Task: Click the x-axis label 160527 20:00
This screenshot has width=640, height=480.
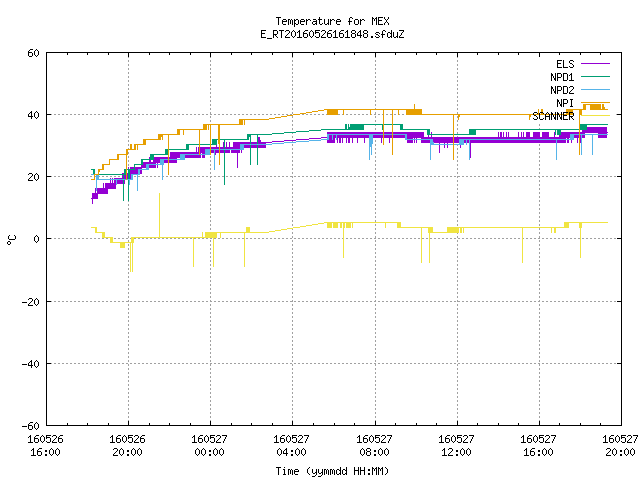Action: click(620, 446)
